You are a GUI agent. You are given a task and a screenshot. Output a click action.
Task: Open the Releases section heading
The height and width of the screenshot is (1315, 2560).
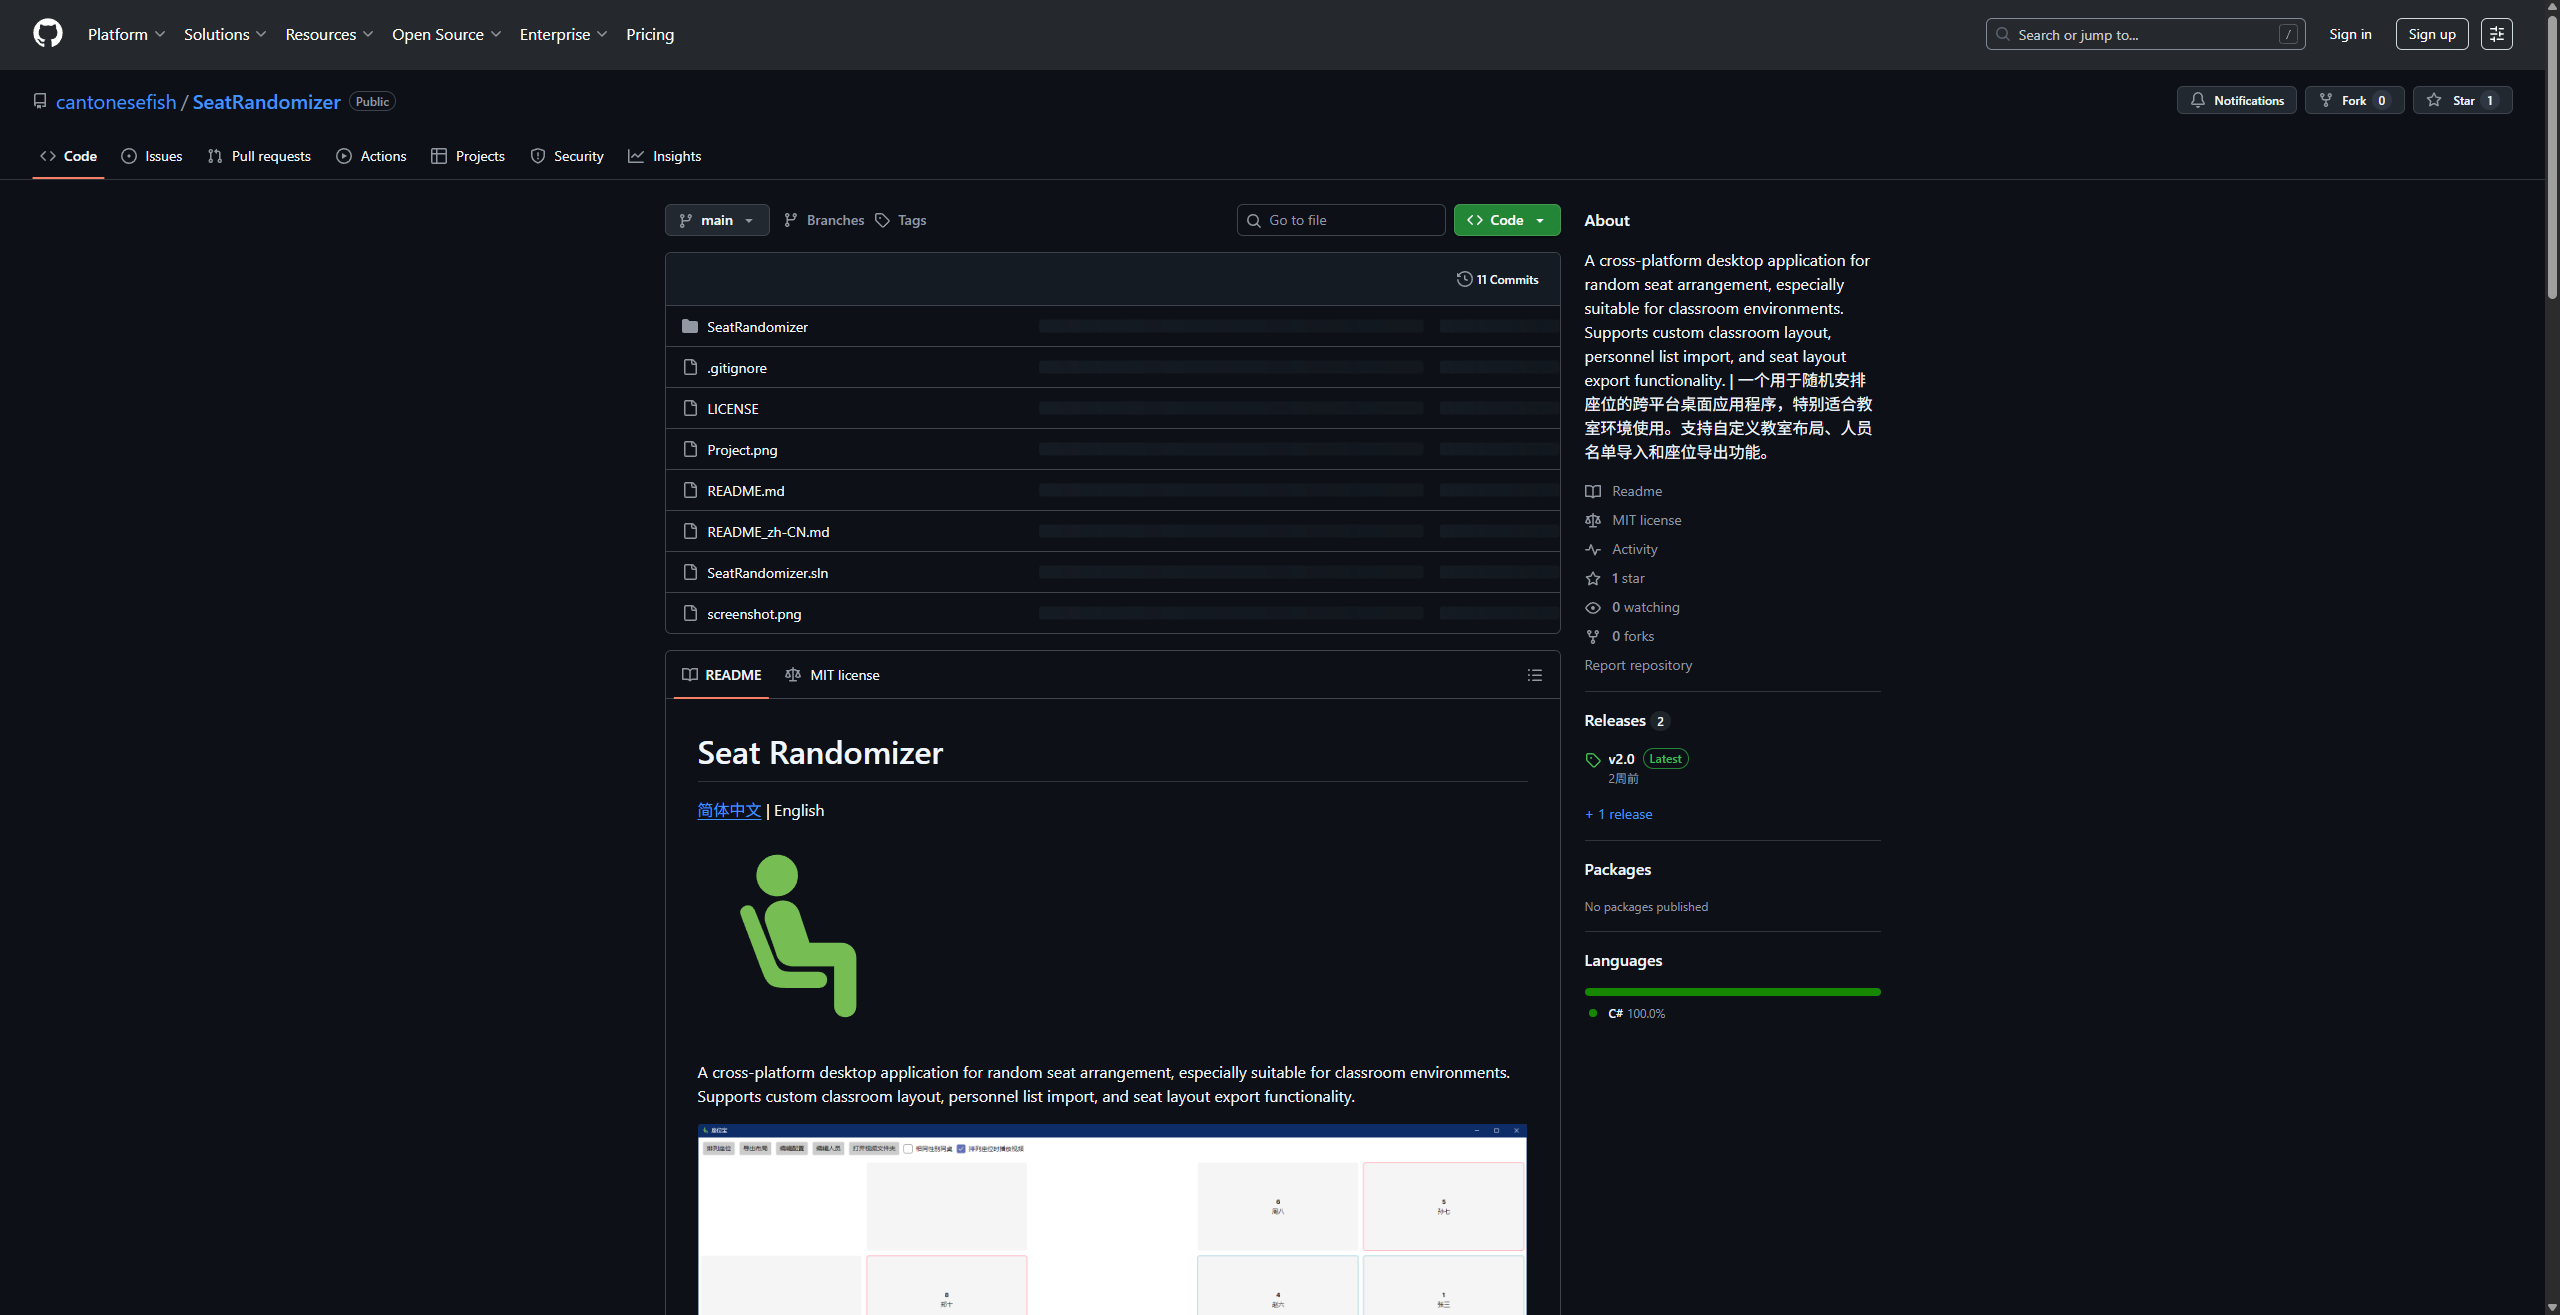click(x=1626, y=721)
